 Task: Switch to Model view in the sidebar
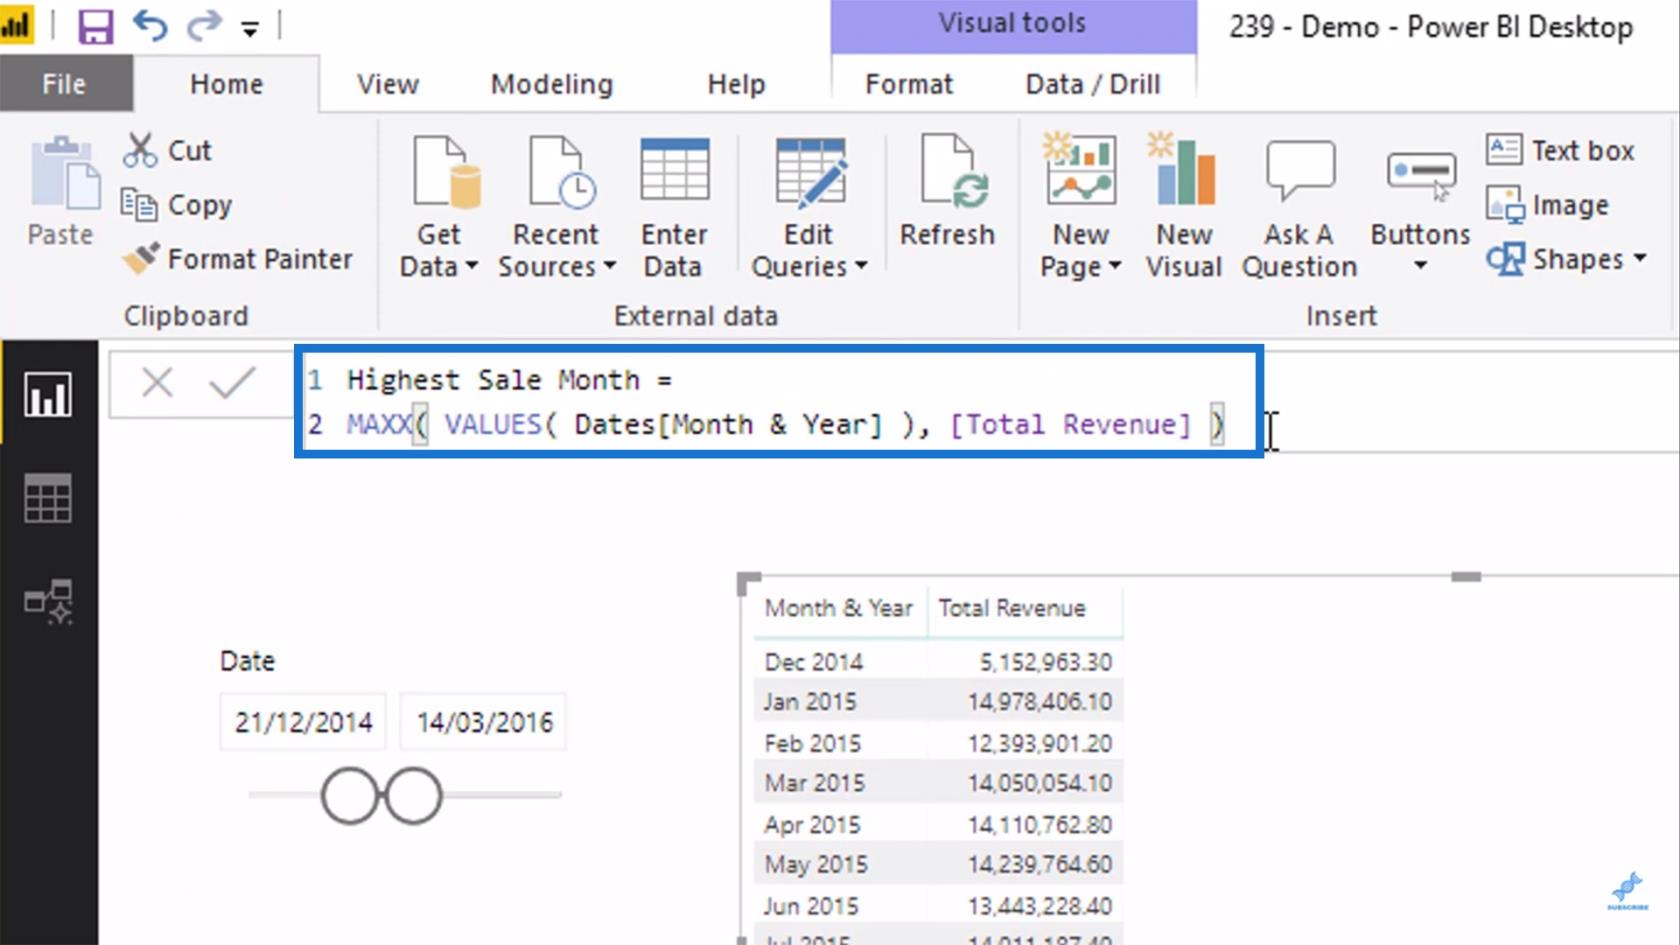pyautogui.click(x=48, y=602)
